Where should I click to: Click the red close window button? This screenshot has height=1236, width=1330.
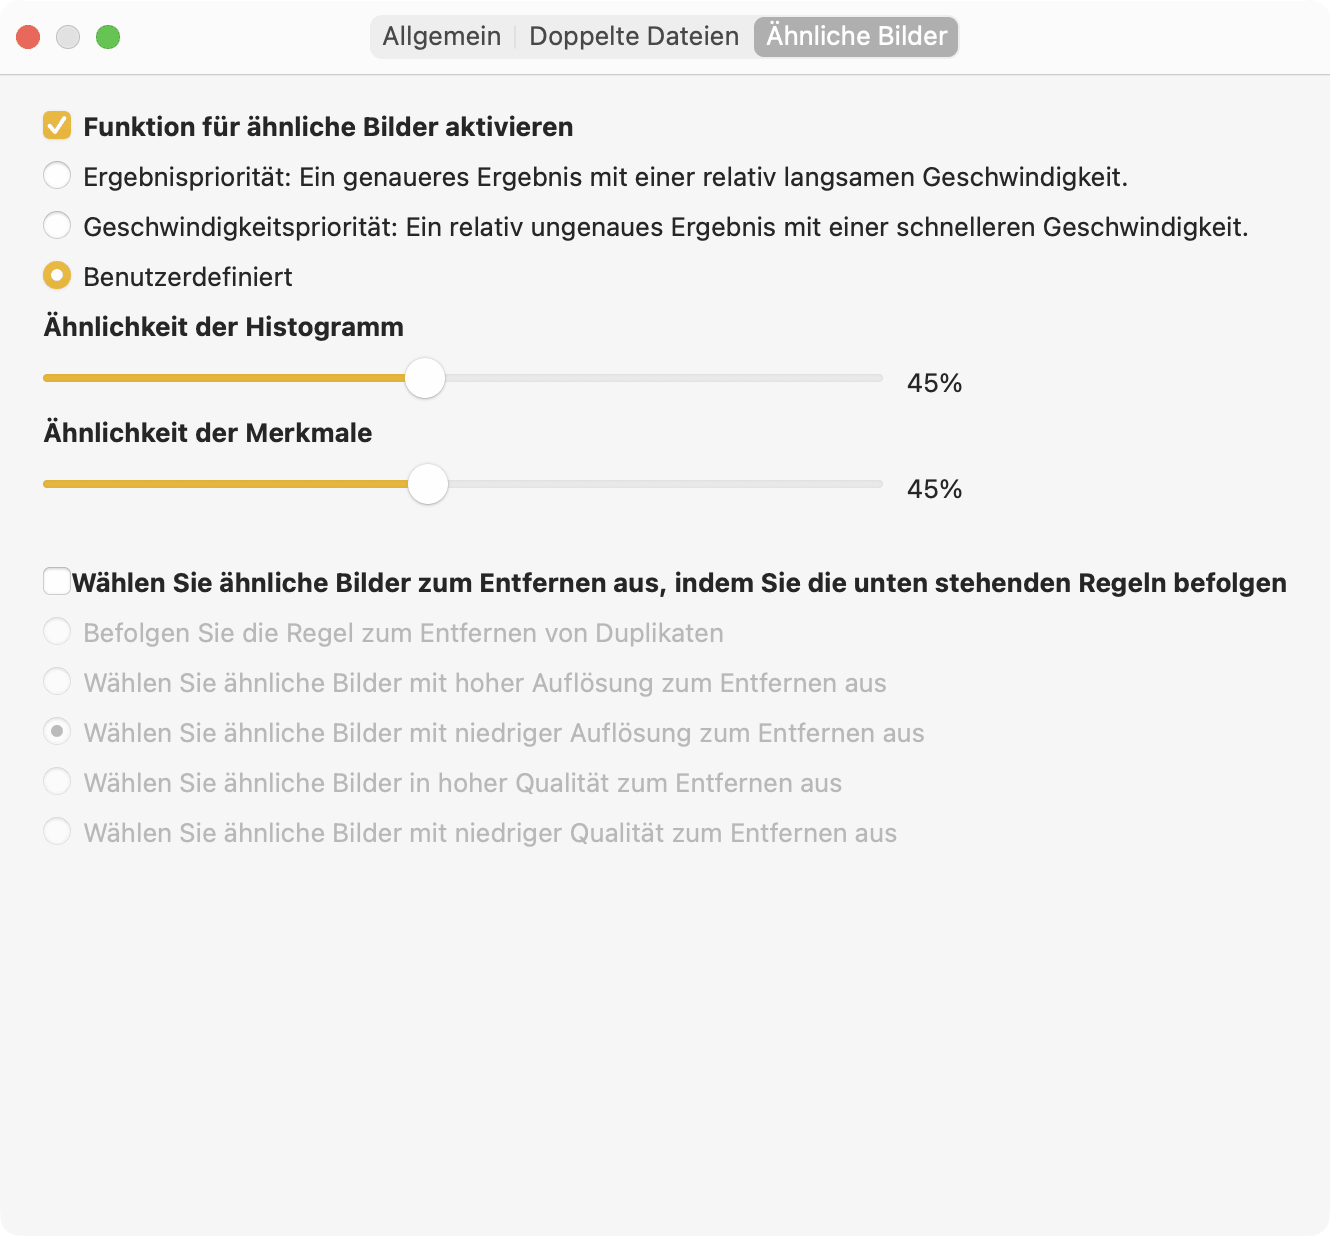coord(28,37)
